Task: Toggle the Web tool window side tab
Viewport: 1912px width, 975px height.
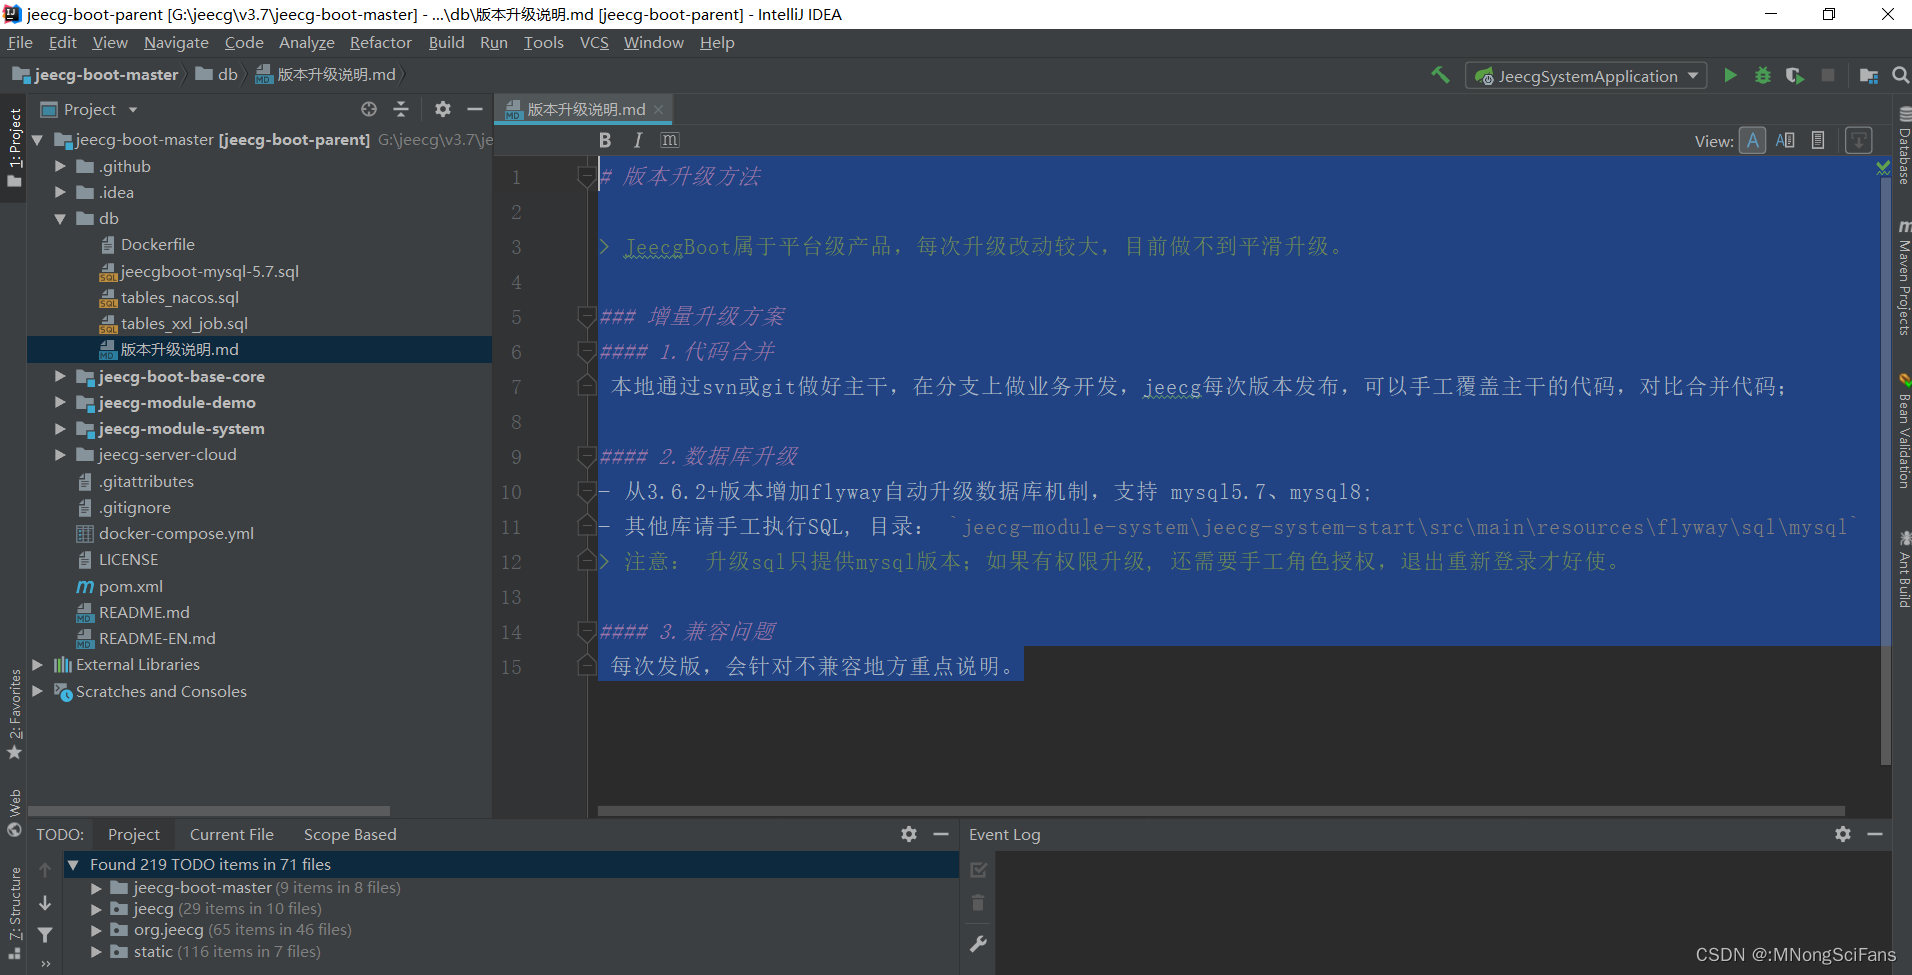Action: click(14, 813)
